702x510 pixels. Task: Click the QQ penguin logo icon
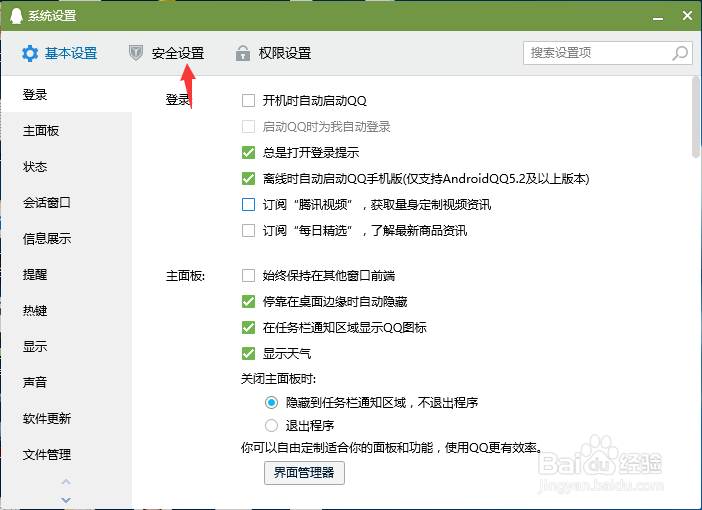click(x=16, y=16)
